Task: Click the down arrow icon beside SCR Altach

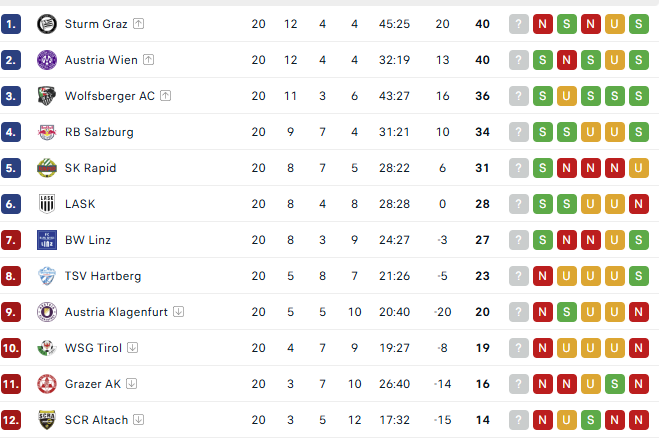Action: (139, 420)
